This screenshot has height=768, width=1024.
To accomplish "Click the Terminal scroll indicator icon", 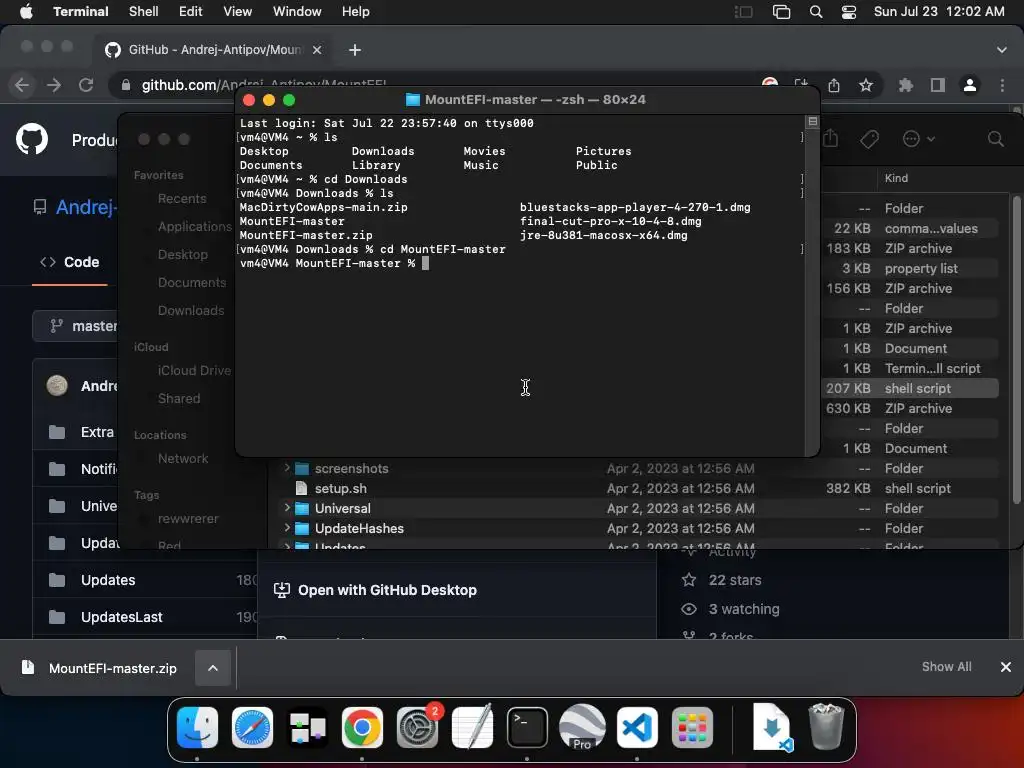I will 812,121.
